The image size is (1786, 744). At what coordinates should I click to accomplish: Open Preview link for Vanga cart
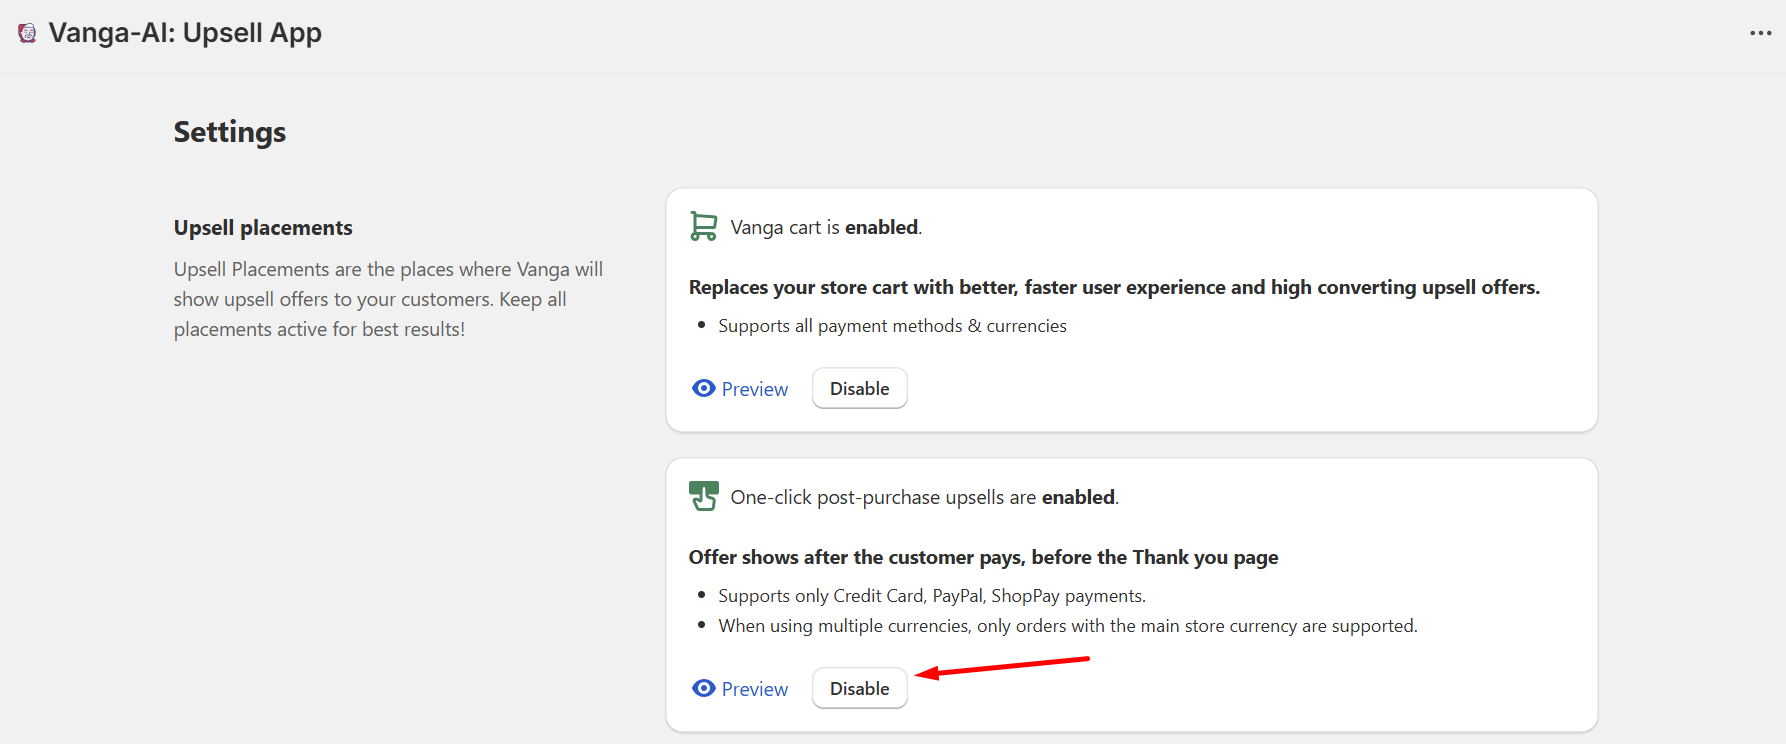coord(755,389)
